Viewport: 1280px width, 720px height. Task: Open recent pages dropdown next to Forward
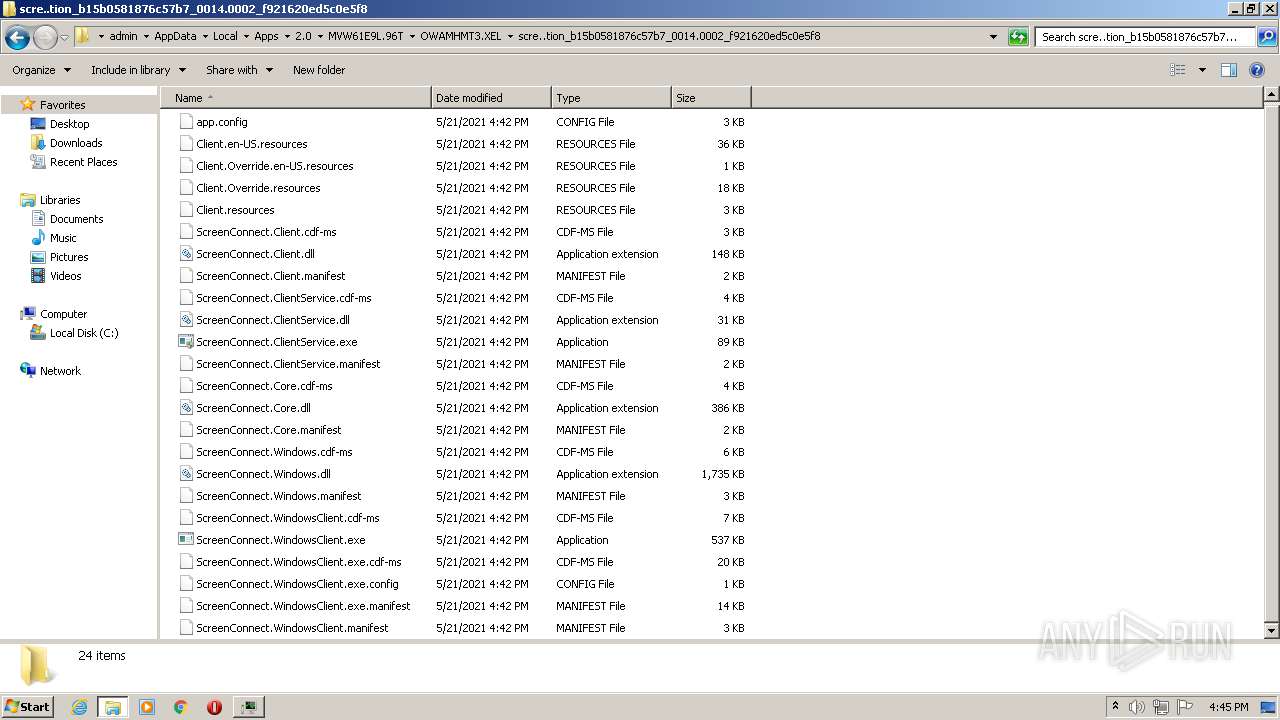coord(64,37)
